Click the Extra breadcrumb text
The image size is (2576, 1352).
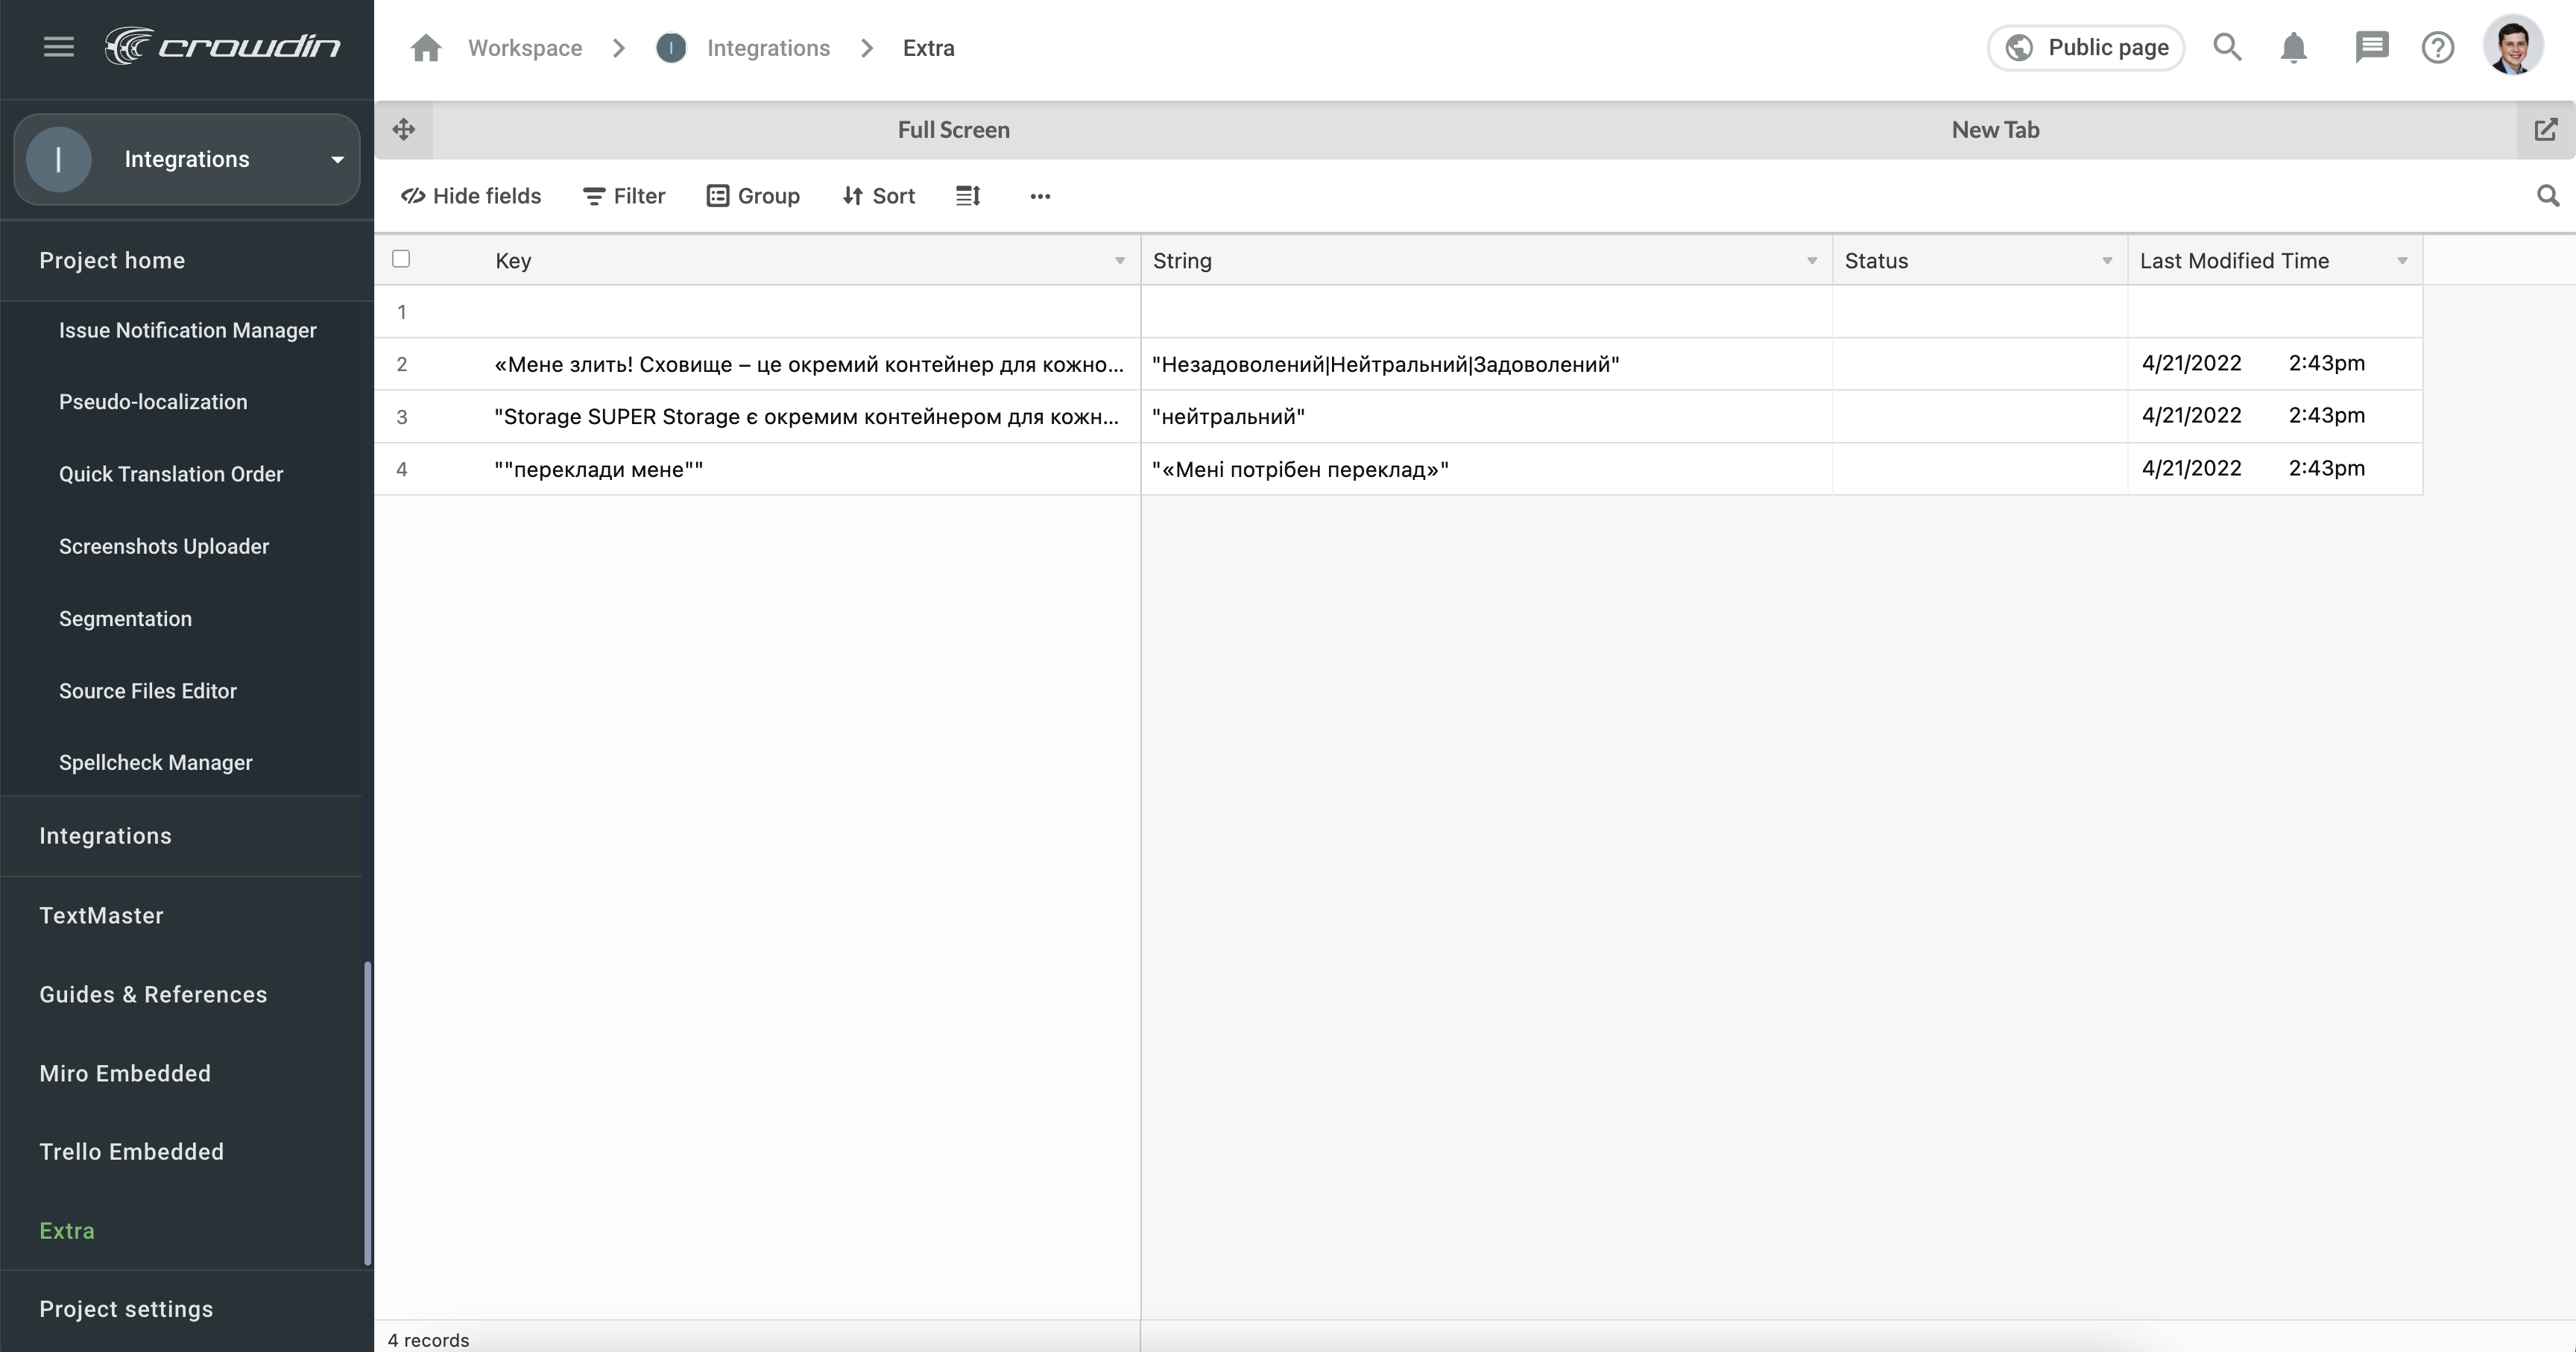pos(928,48)
